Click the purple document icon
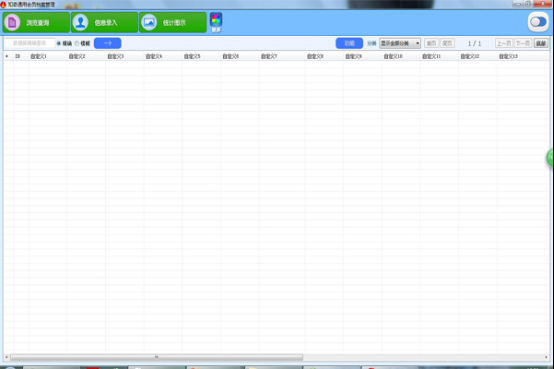This screenshot has height=369, width=554. coord(12,23)
